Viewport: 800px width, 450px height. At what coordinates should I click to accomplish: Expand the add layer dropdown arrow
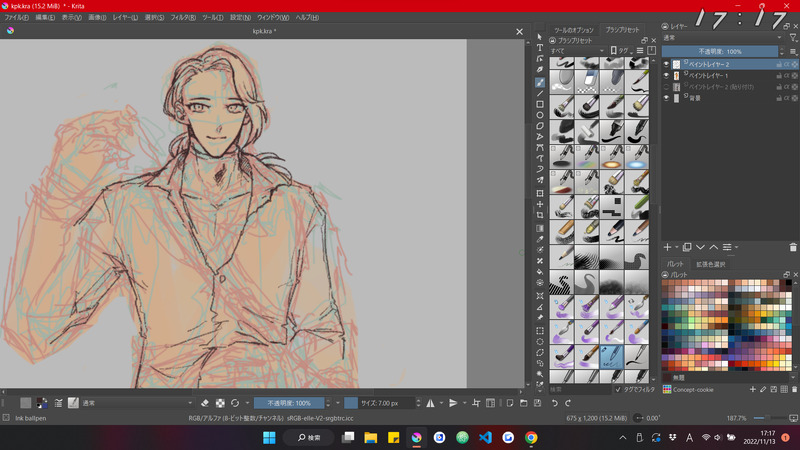tap(676, 246)
